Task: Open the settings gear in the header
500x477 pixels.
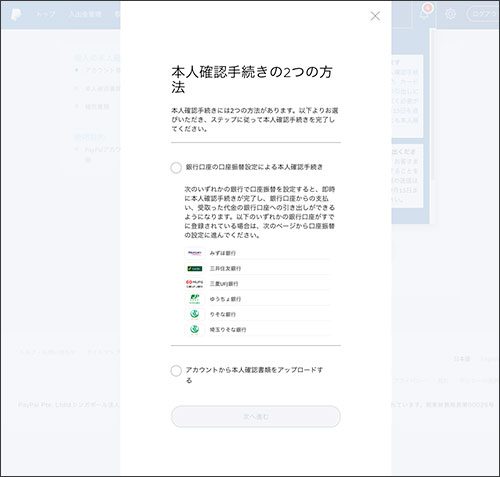Action: point(450,14)
